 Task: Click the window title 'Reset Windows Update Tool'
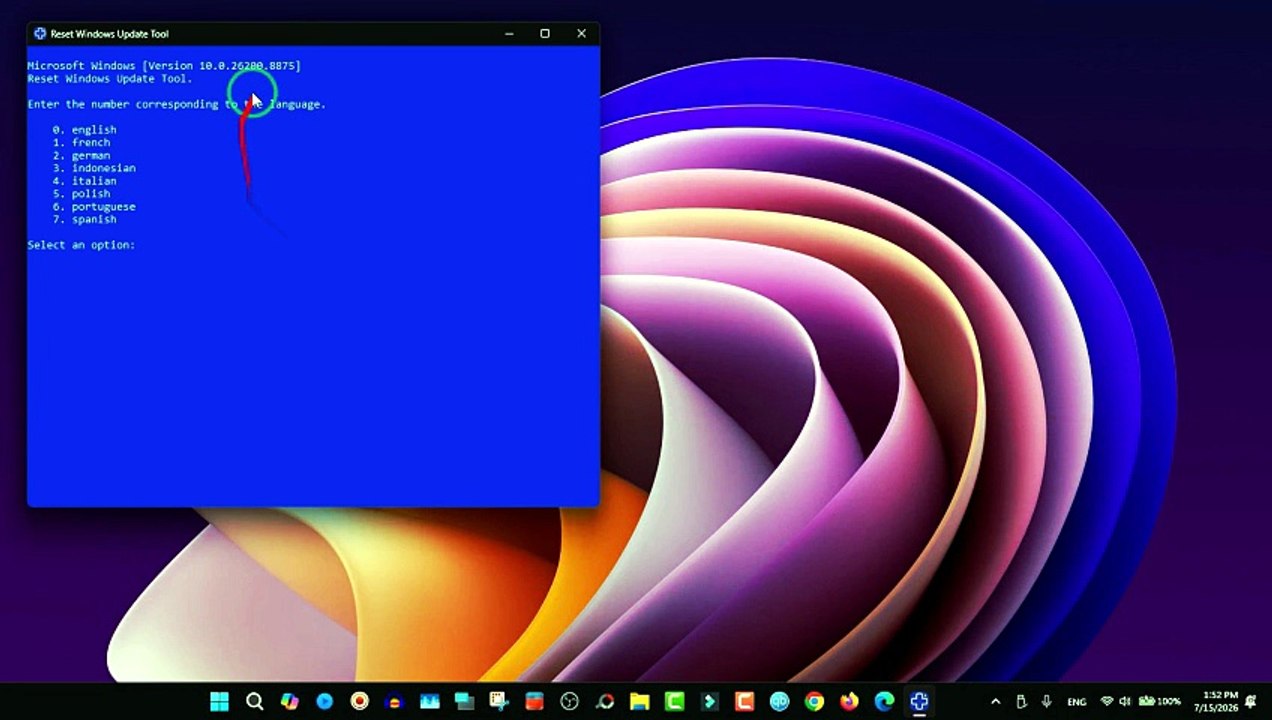[x=110, y=34]
